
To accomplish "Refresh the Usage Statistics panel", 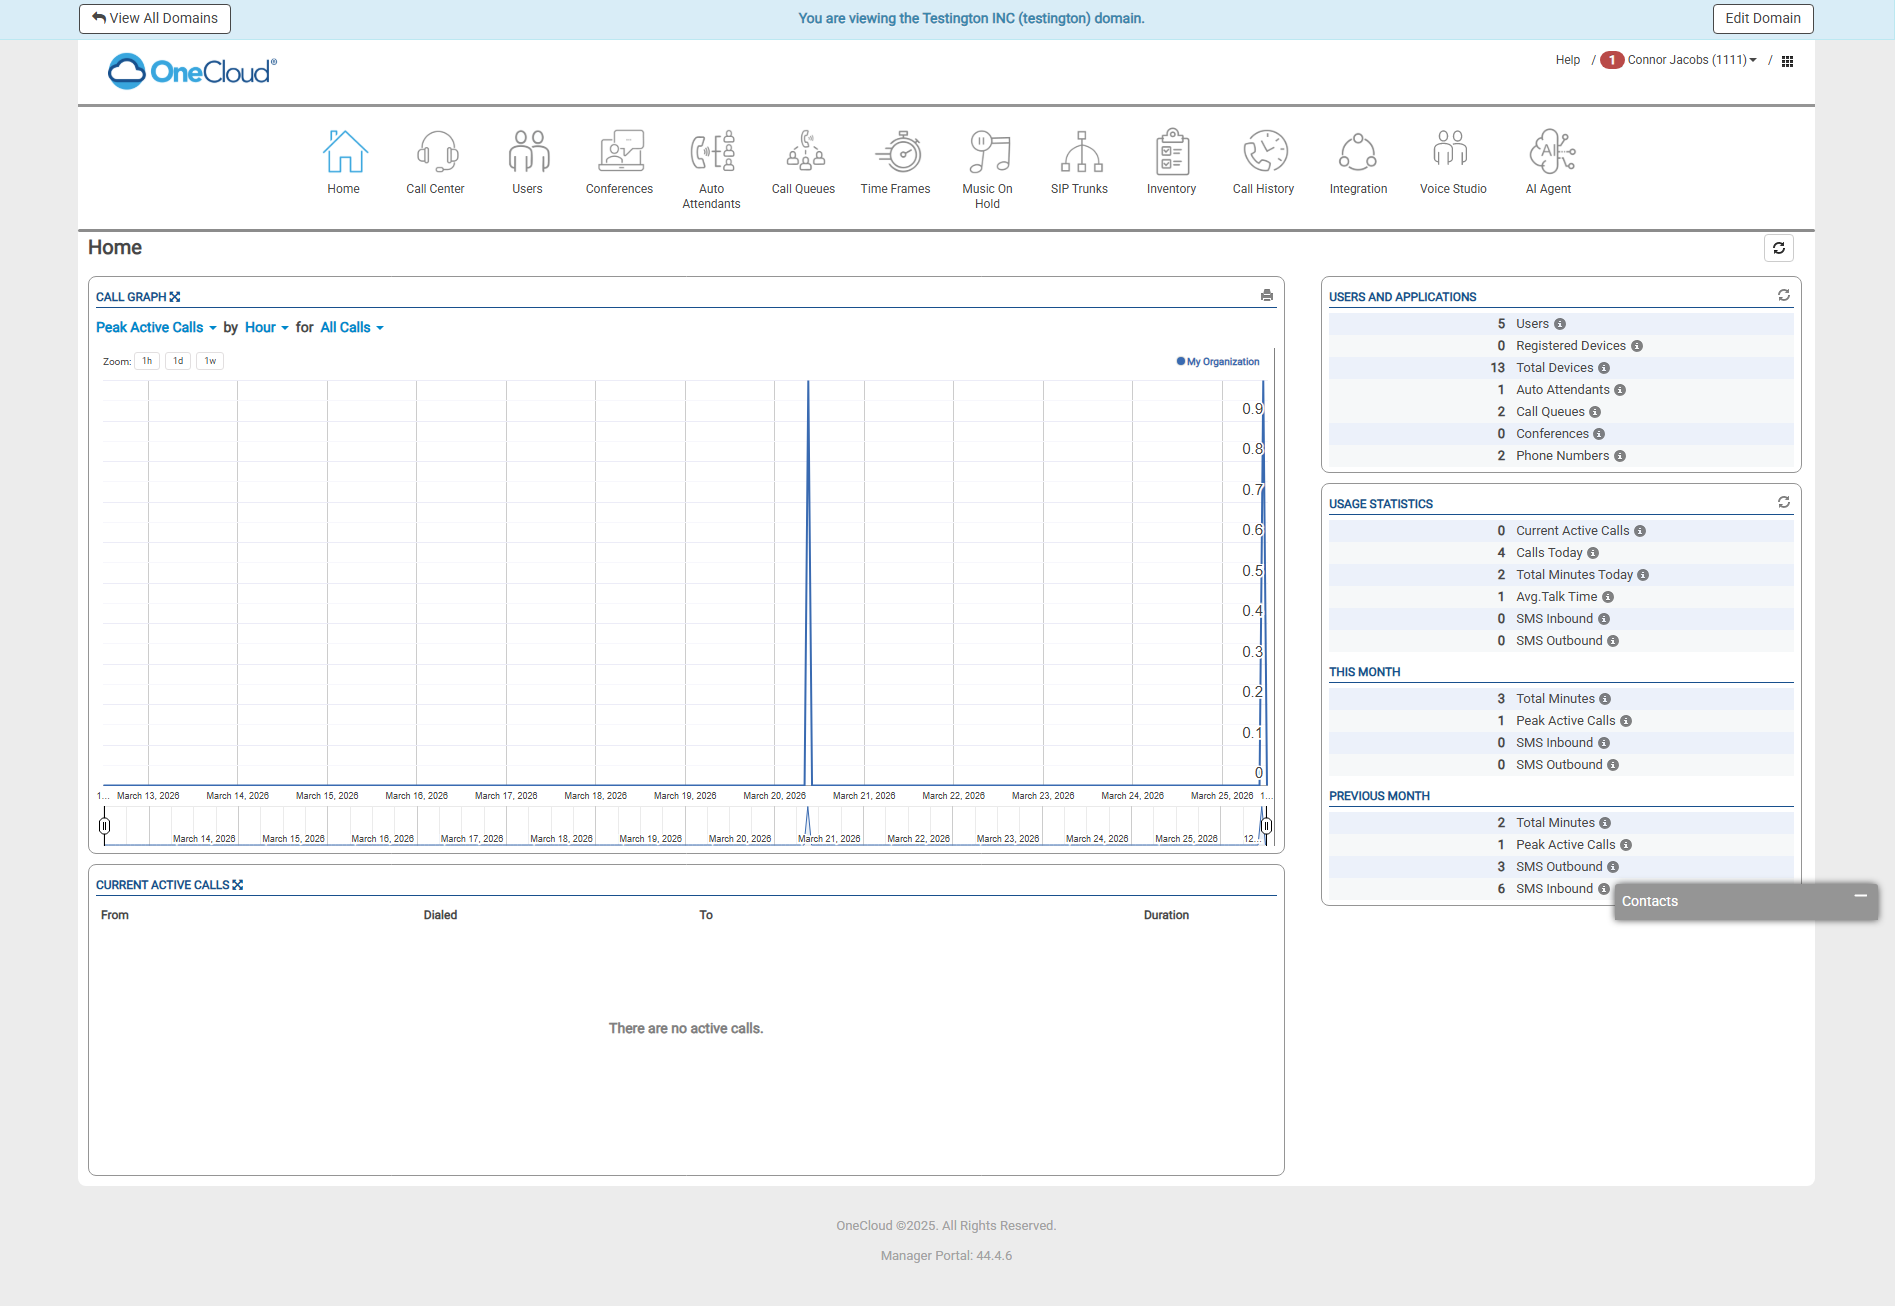I will click(x=1783, y=502).
